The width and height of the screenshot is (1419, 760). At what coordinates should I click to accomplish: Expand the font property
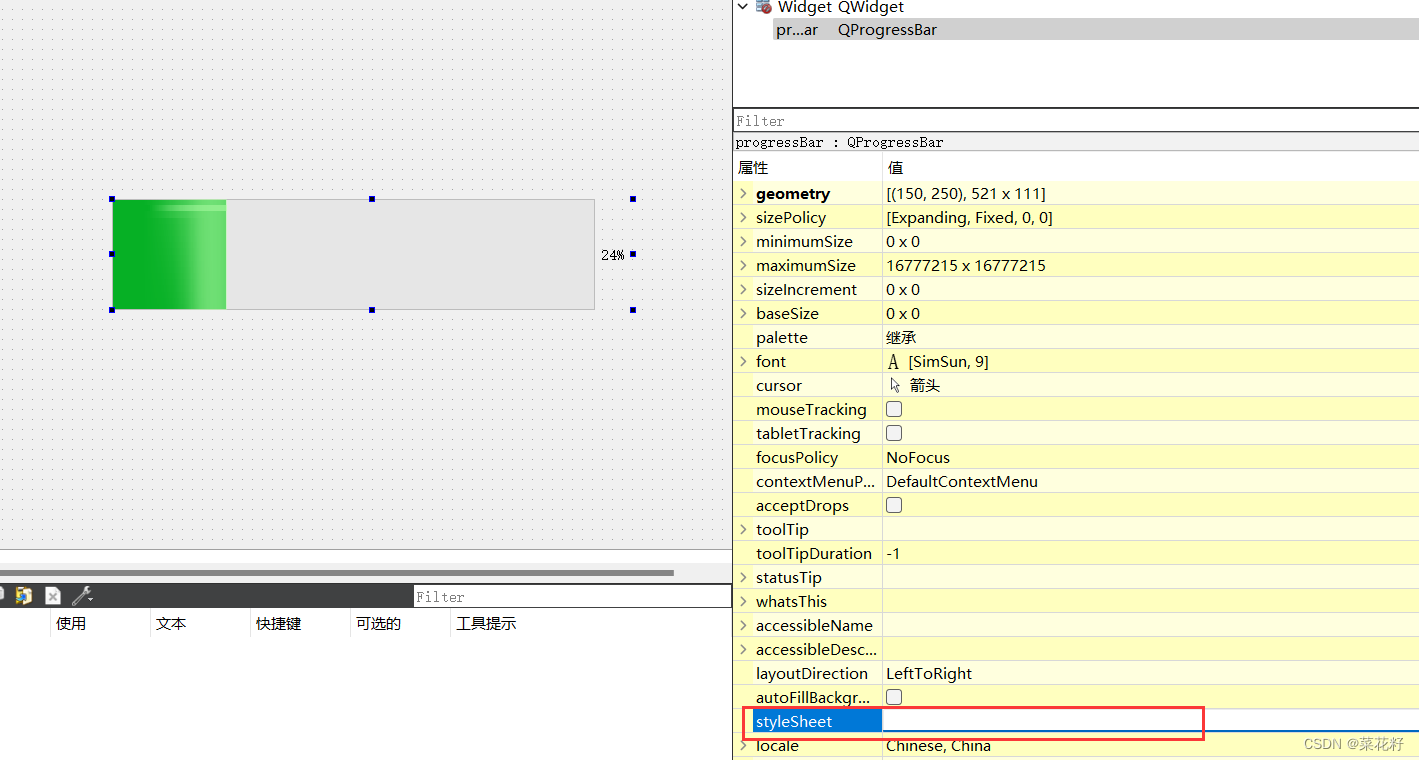(743, 361)
